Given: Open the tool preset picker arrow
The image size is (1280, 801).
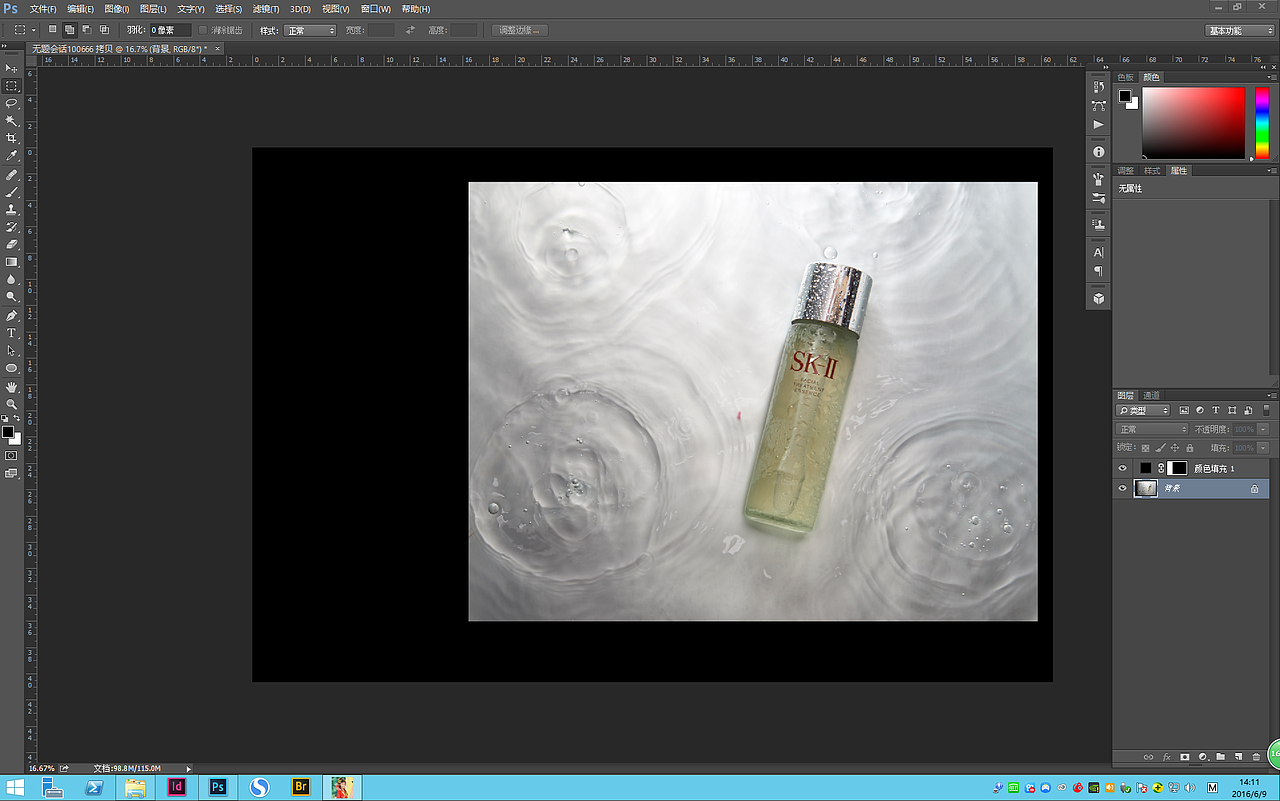Looking at the screenshot, I should (x=33, y=31).
